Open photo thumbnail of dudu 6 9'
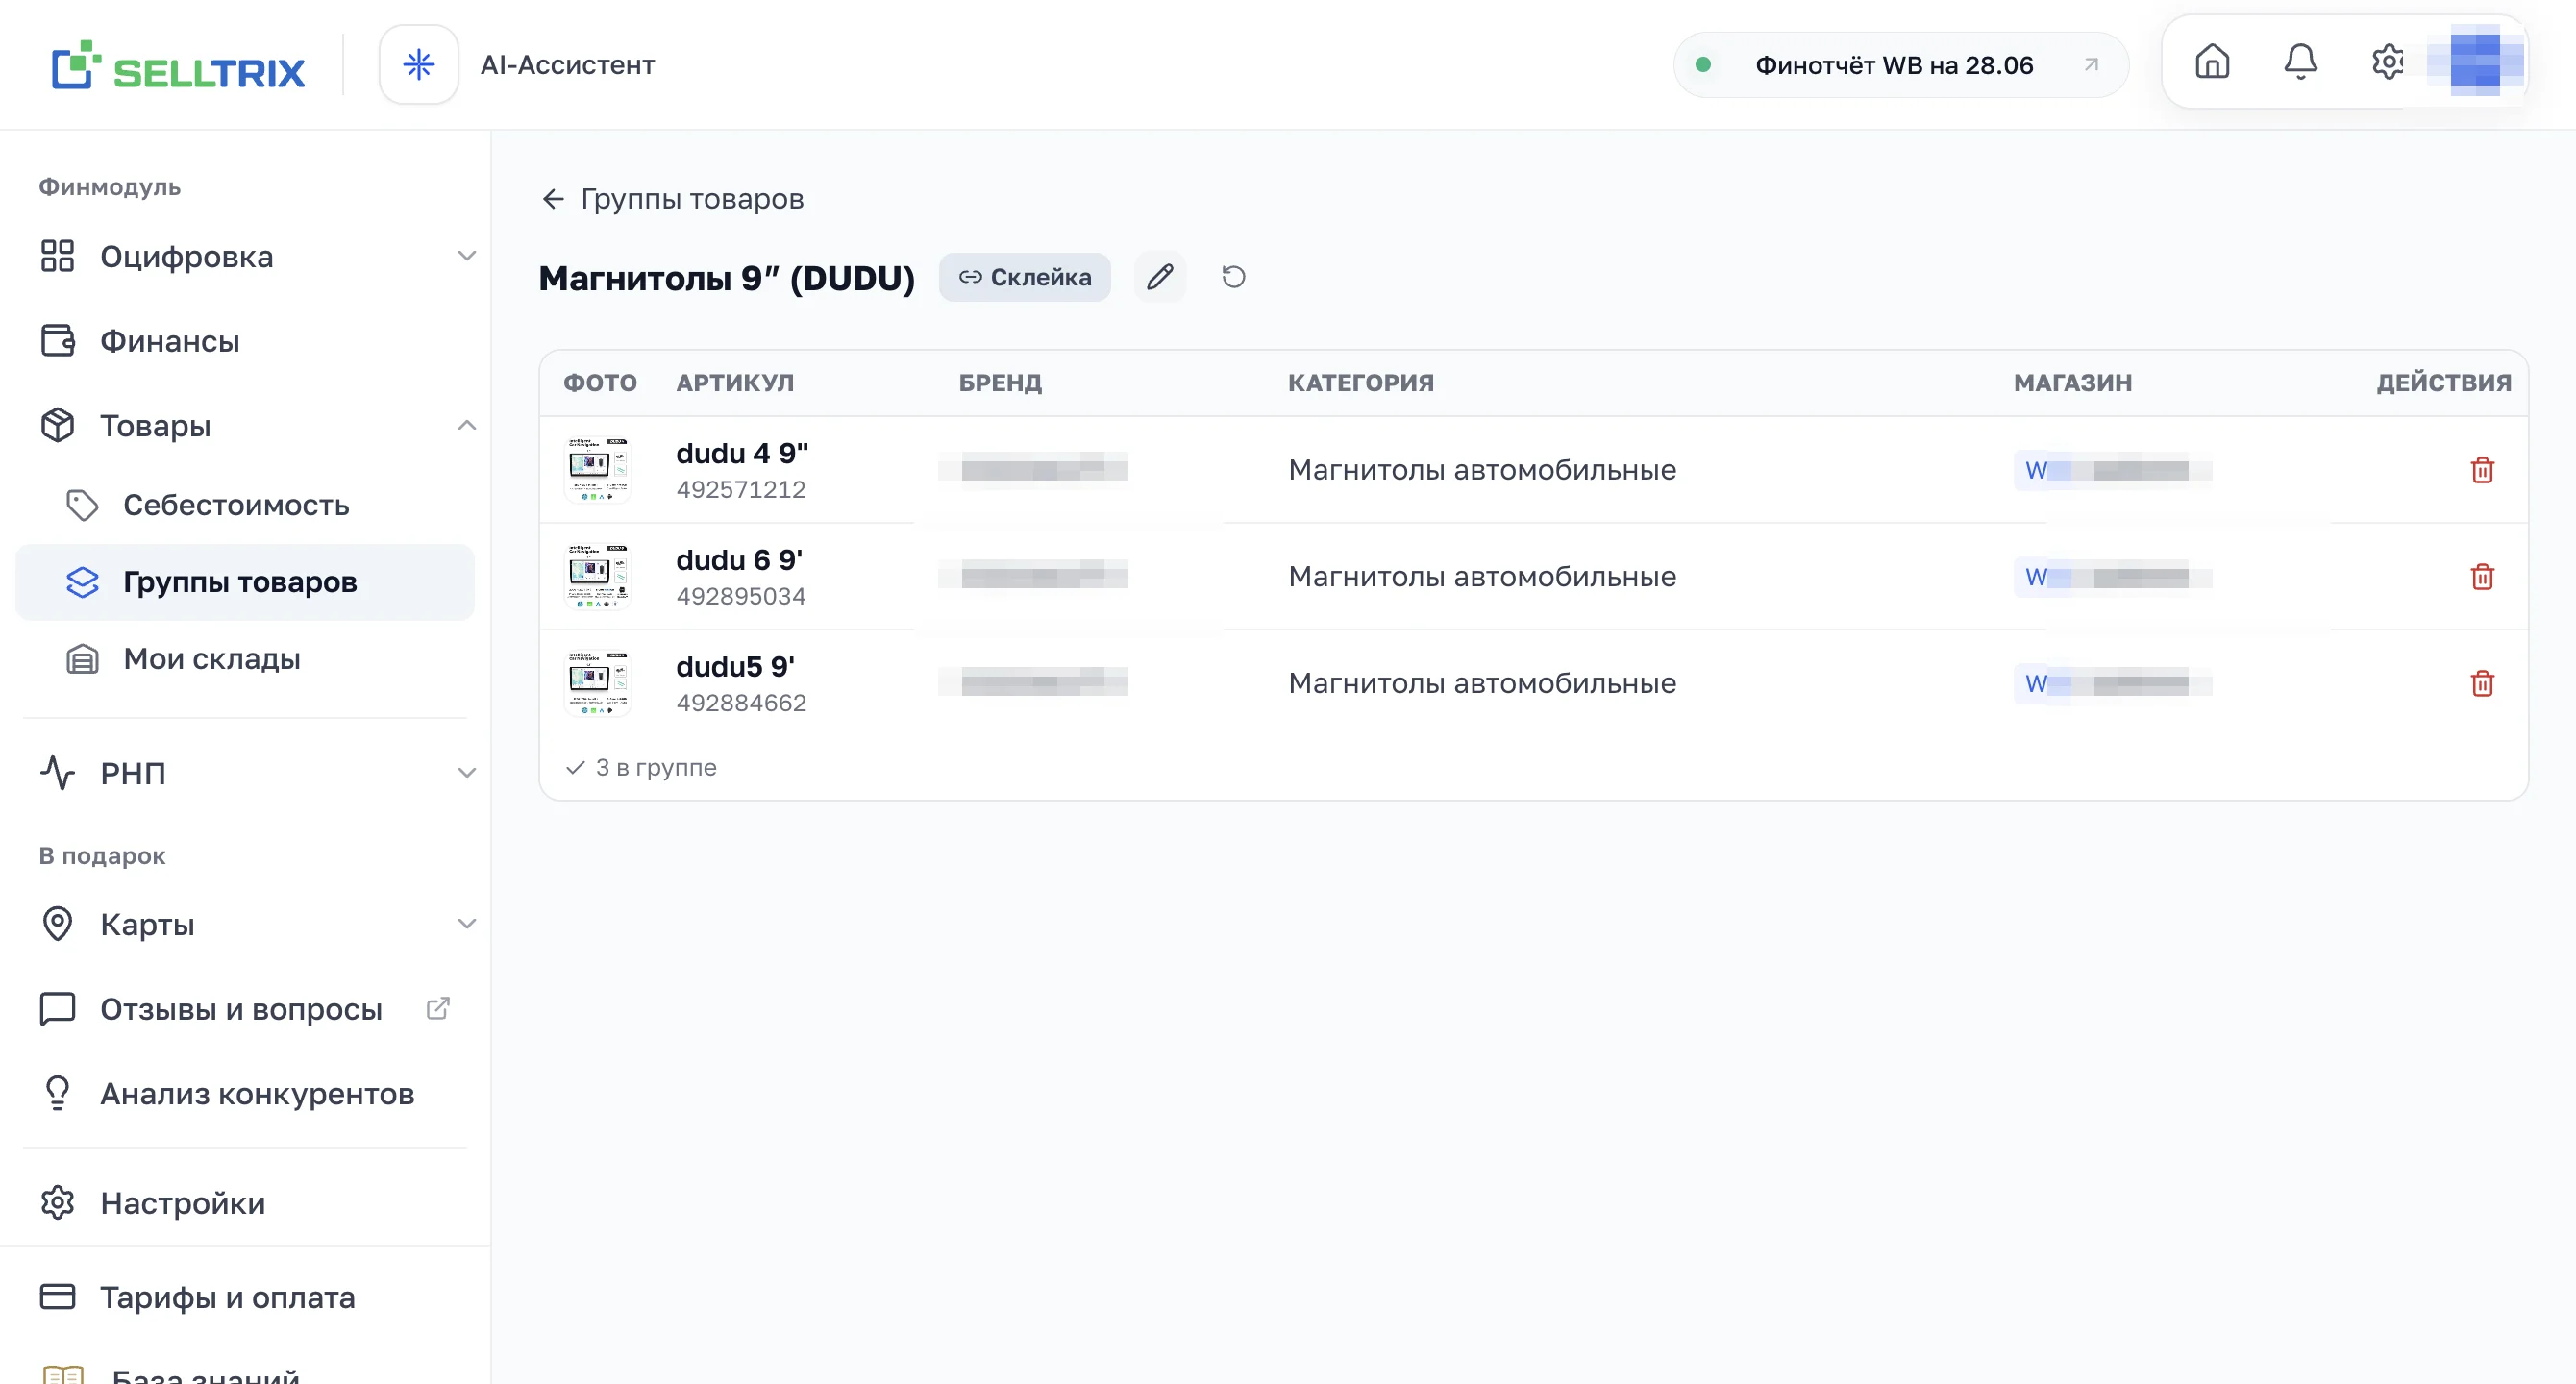 (x=598, y=576)
